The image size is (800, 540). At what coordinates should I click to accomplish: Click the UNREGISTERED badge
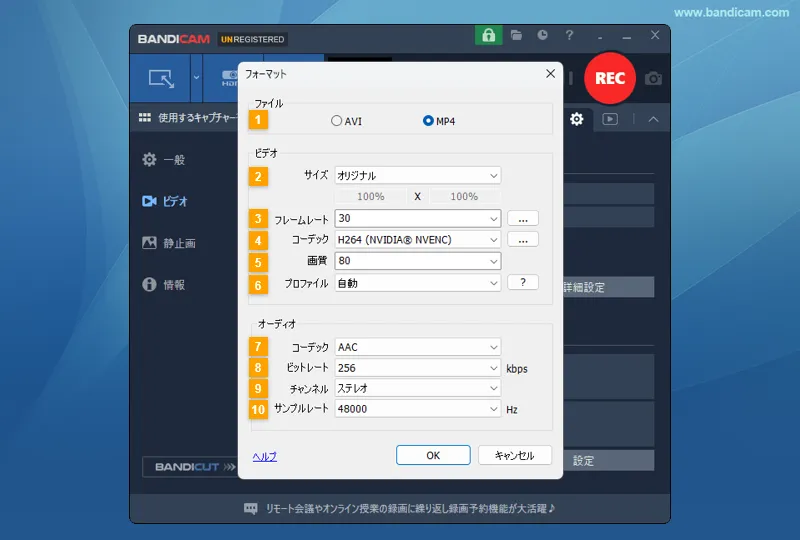253,39
